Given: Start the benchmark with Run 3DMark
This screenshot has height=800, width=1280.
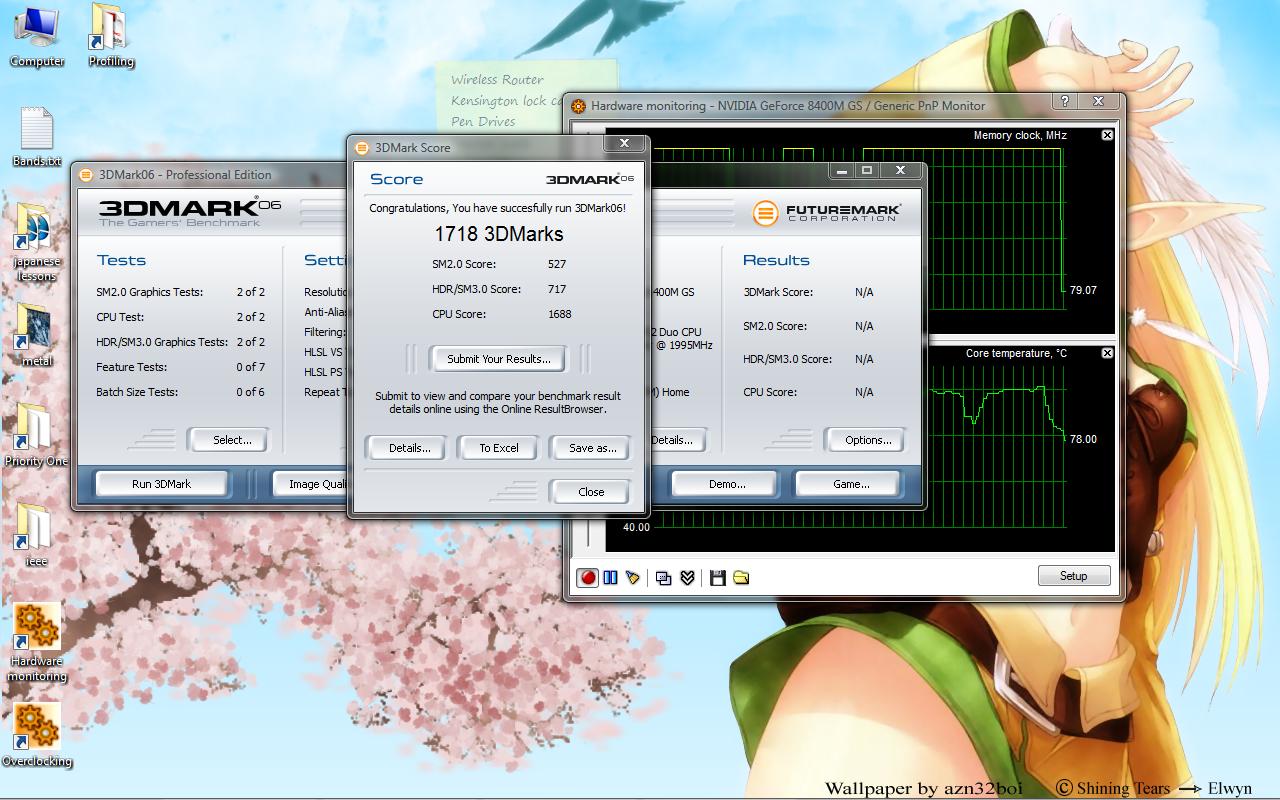Looking at the screenshot, I should tap(161, 484).
